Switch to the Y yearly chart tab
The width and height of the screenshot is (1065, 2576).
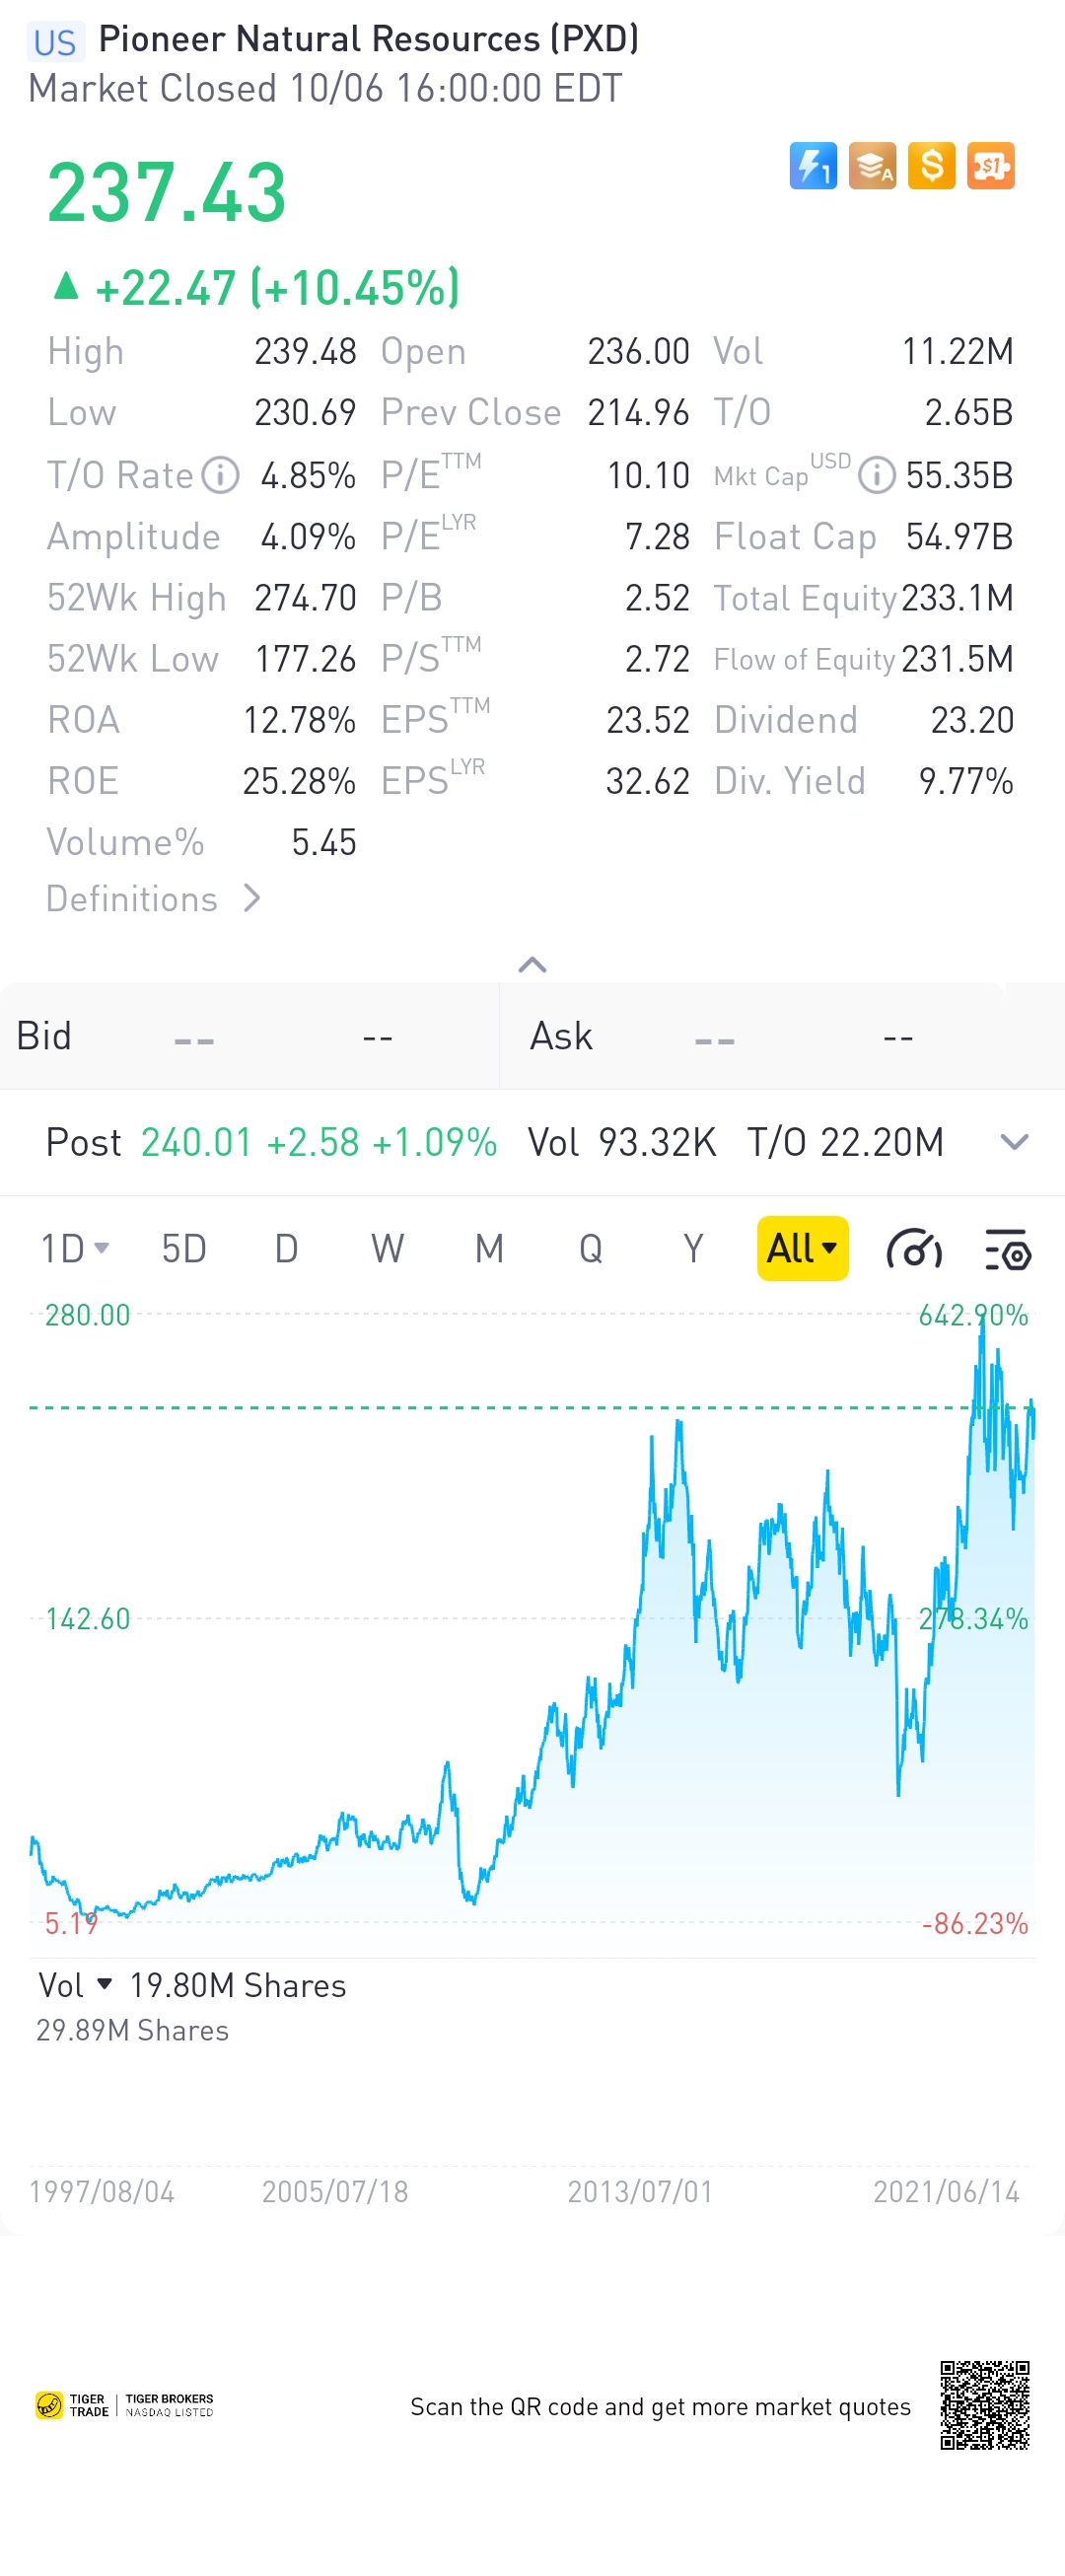pos(692,1249)
